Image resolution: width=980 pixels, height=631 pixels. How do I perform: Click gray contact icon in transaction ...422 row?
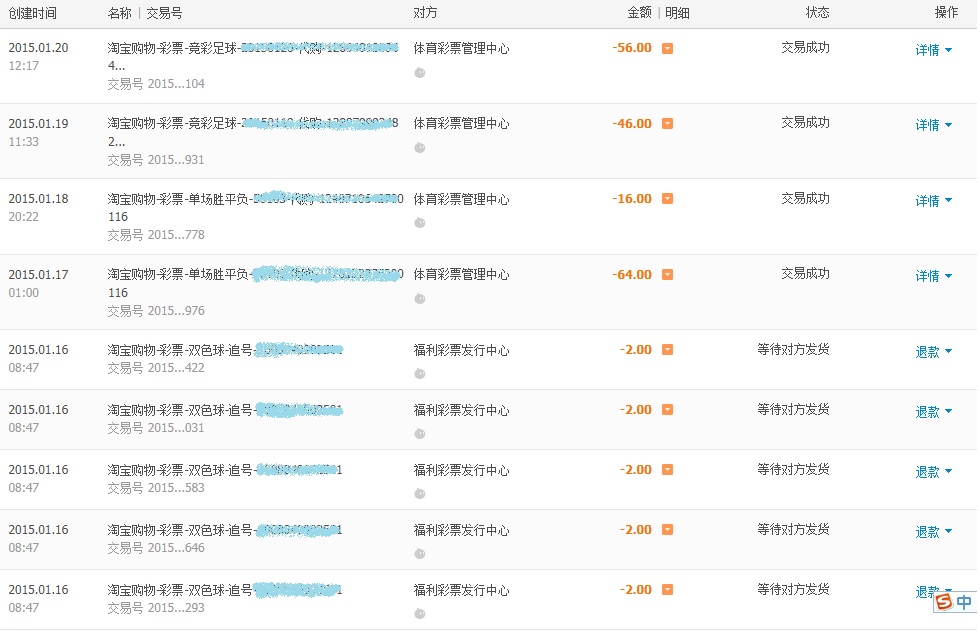tap(420, 374)
